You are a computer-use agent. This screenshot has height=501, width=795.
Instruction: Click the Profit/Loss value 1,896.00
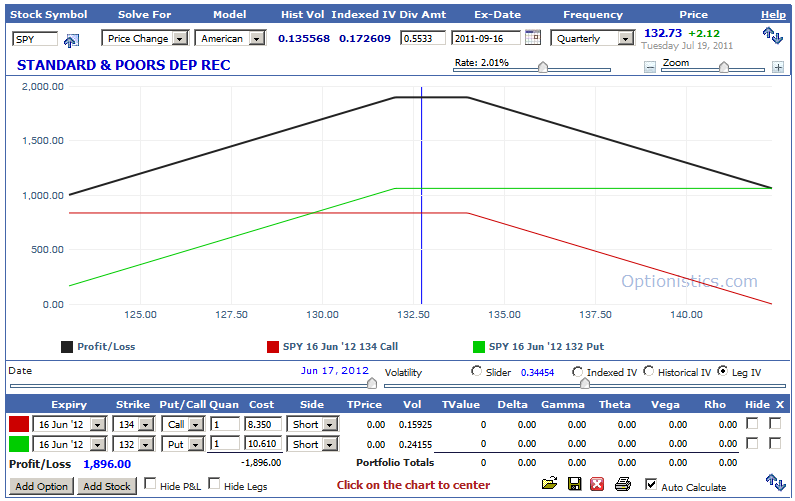pyautogui.click(x=107, y=464)
